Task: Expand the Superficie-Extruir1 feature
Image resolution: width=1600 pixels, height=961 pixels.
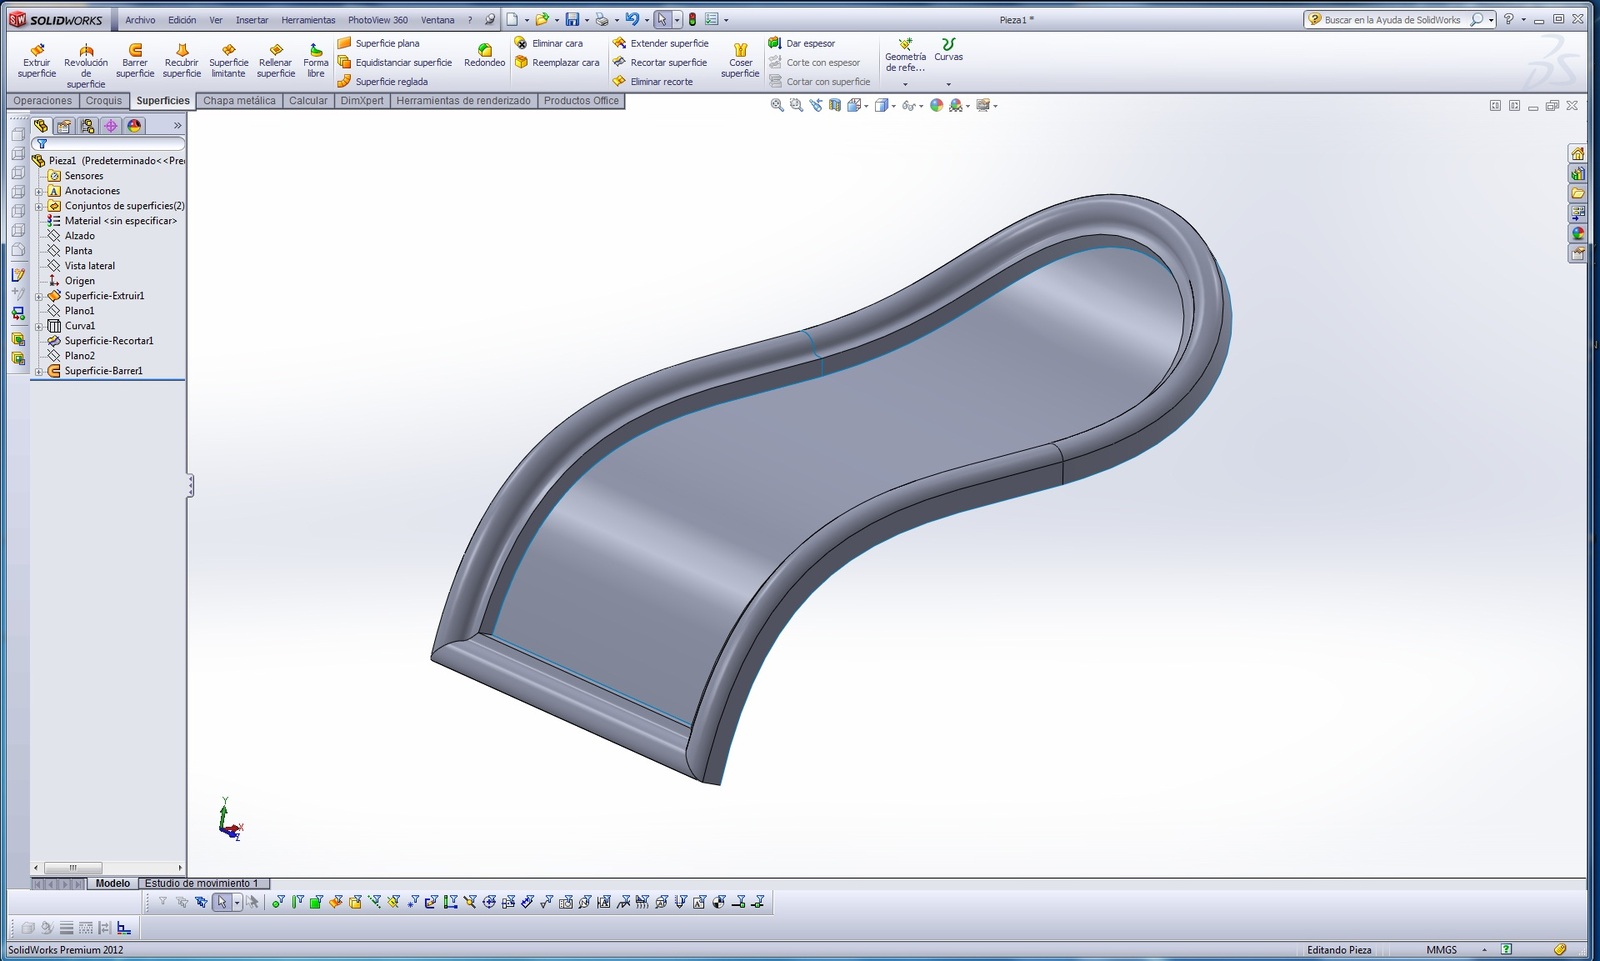Action: coord(39,296)
